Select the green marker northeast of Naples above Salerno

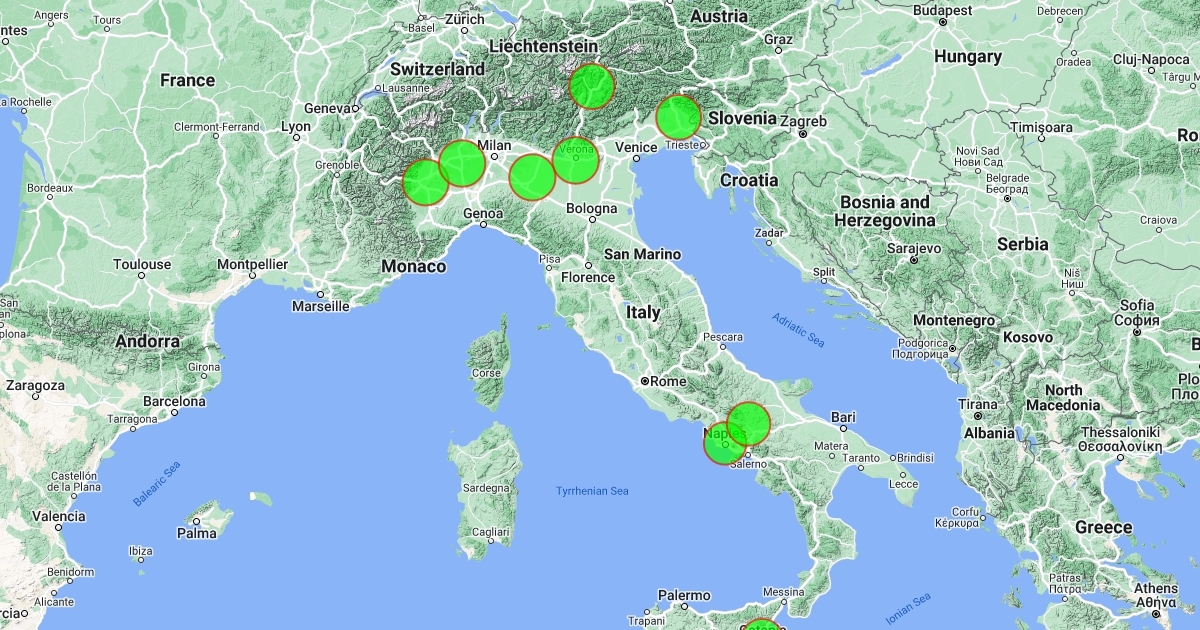pyautogui.click(x=748, y=424)
